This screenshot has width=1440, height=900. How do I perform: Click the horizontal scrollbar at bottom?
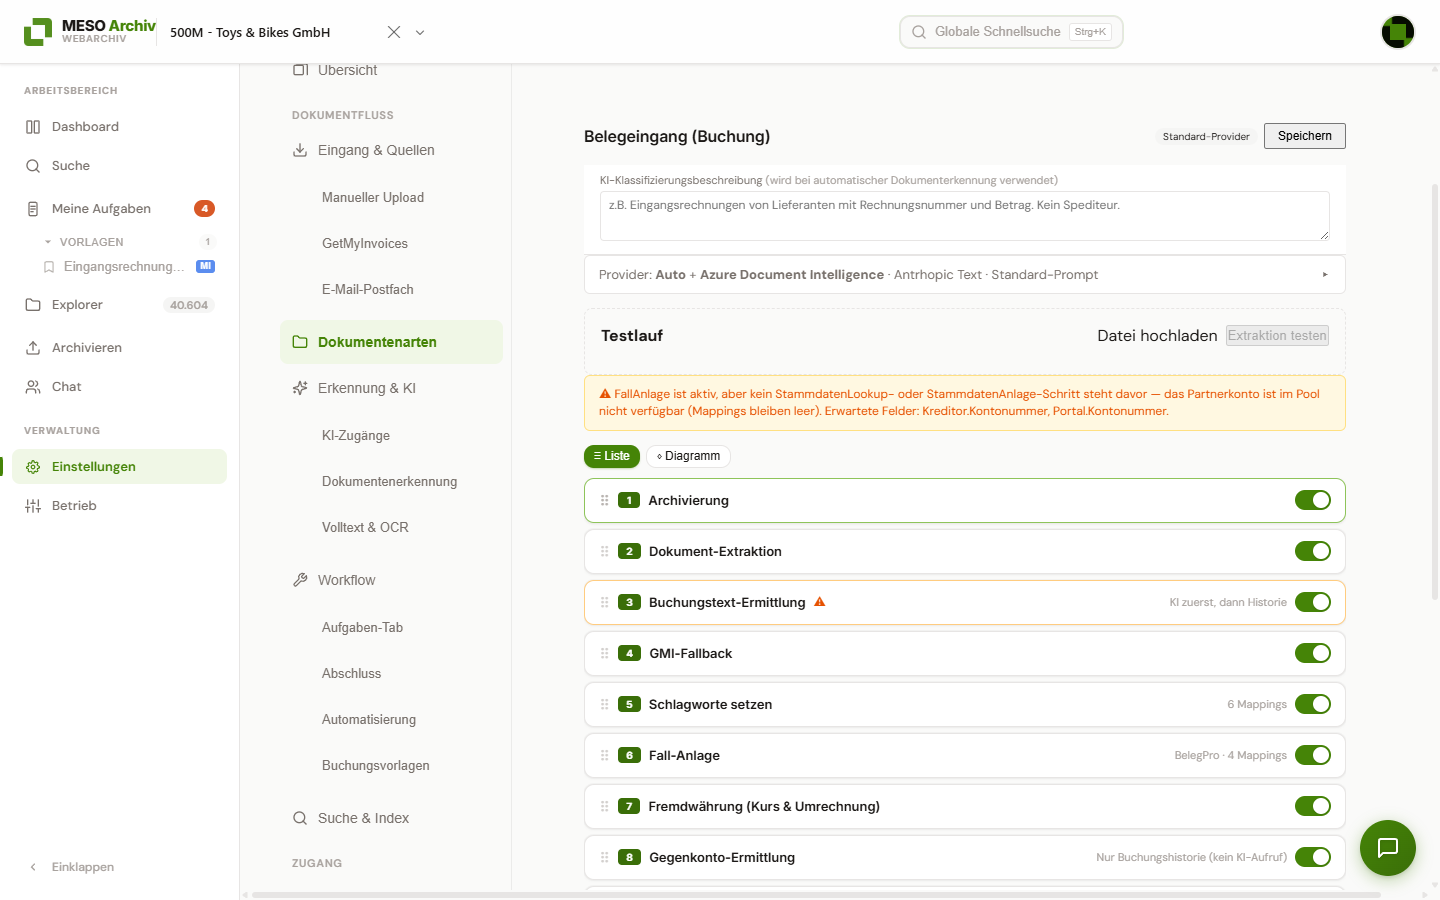click(816, 895)
